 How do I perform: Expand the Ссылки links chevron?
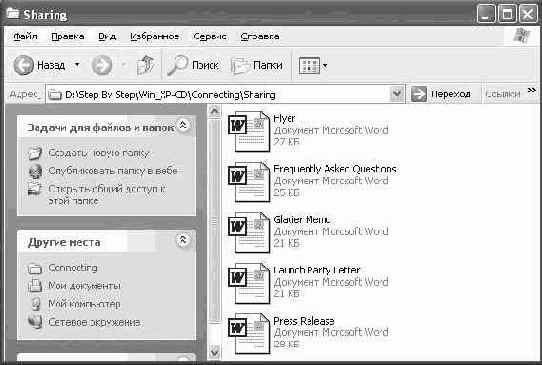point(532,91)
